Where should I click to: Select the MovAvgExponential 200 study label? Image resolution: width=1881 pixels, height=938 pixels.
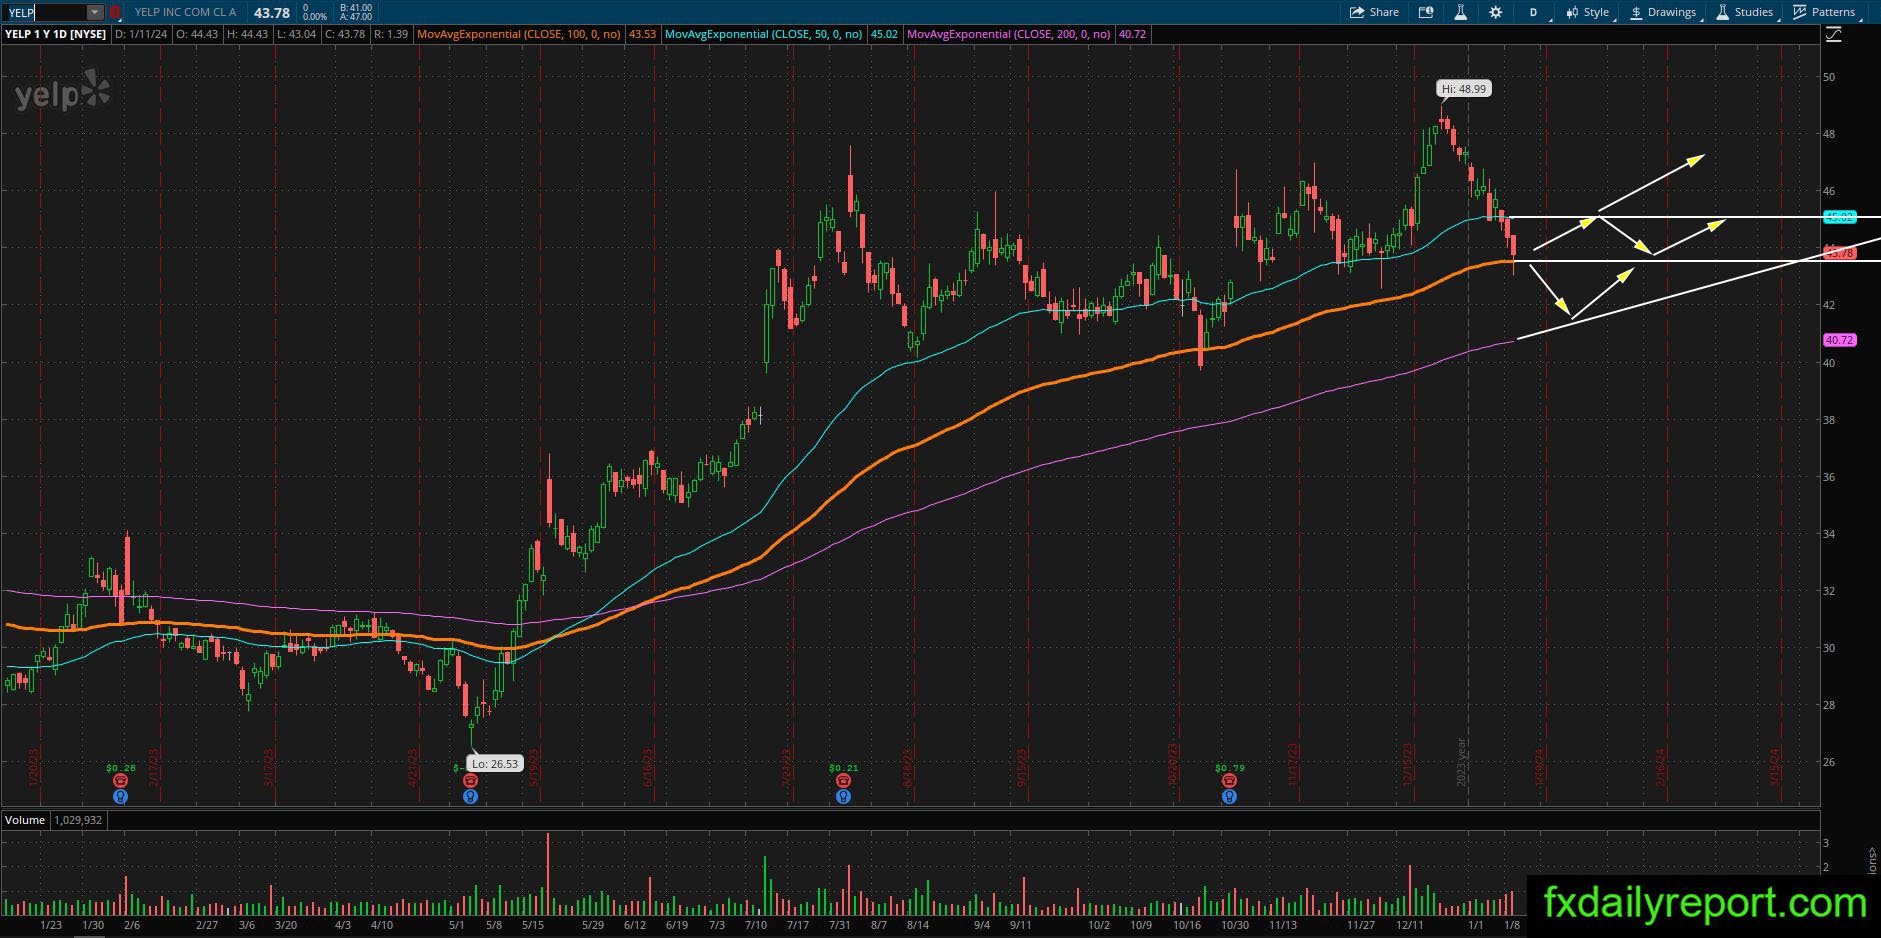coord(1009,34)
